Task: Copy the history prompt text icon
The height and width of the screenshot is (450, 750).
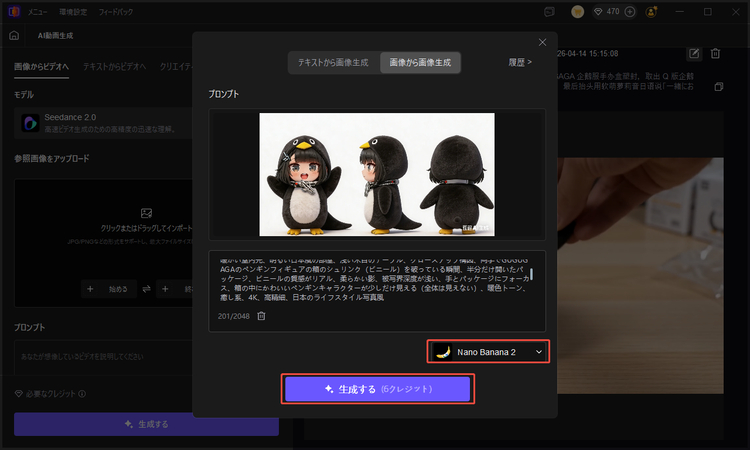Action: coord(718,87)
